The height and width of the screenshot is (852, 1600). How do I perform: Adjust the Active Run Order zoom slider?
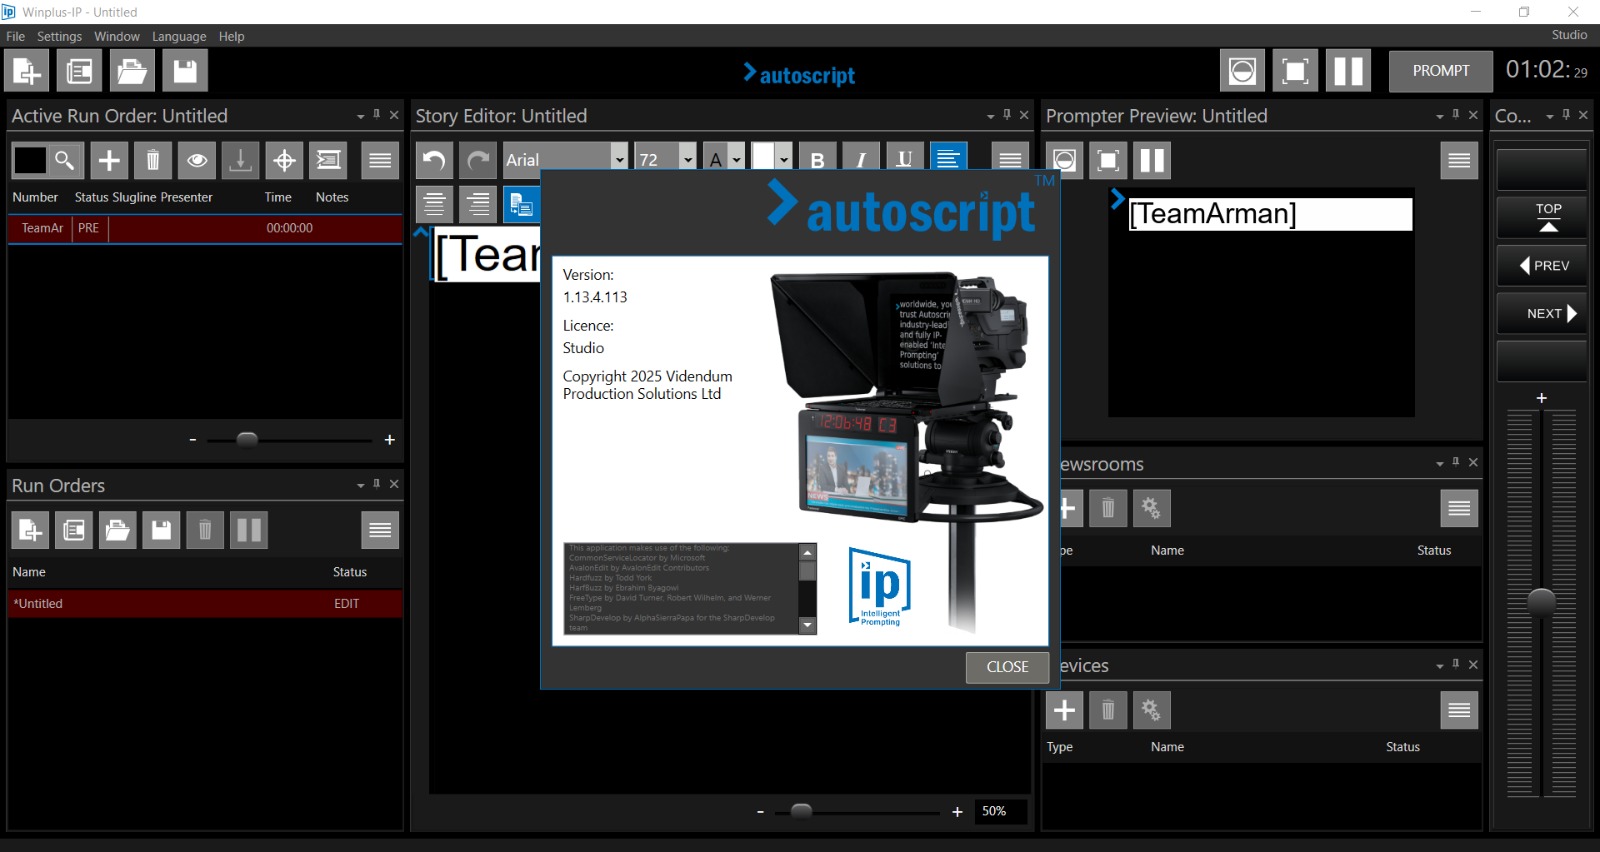[247, 439]
